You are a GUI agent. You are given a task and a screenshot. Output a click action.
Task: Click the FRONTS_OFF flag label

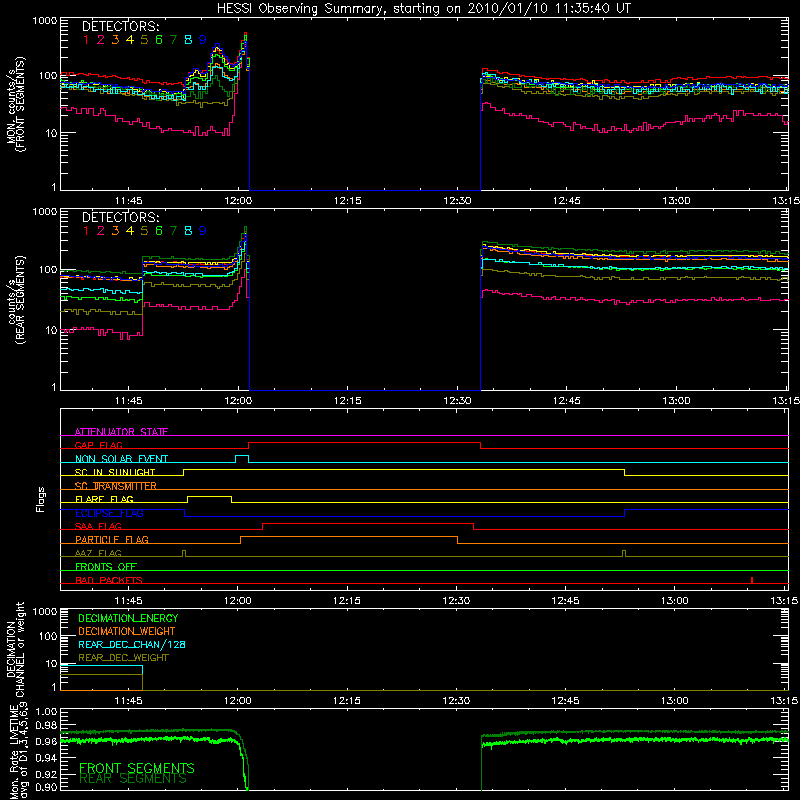[x=106, y=566]
